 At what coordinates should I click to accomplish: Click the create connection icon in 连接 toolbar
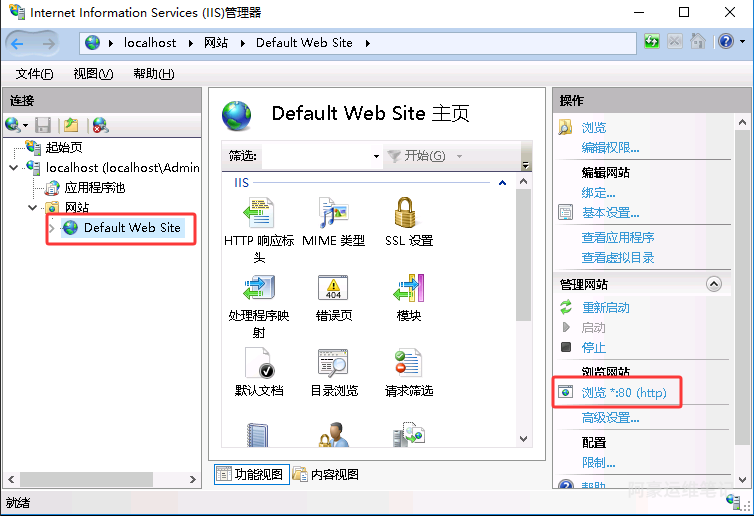pos(13,126)
